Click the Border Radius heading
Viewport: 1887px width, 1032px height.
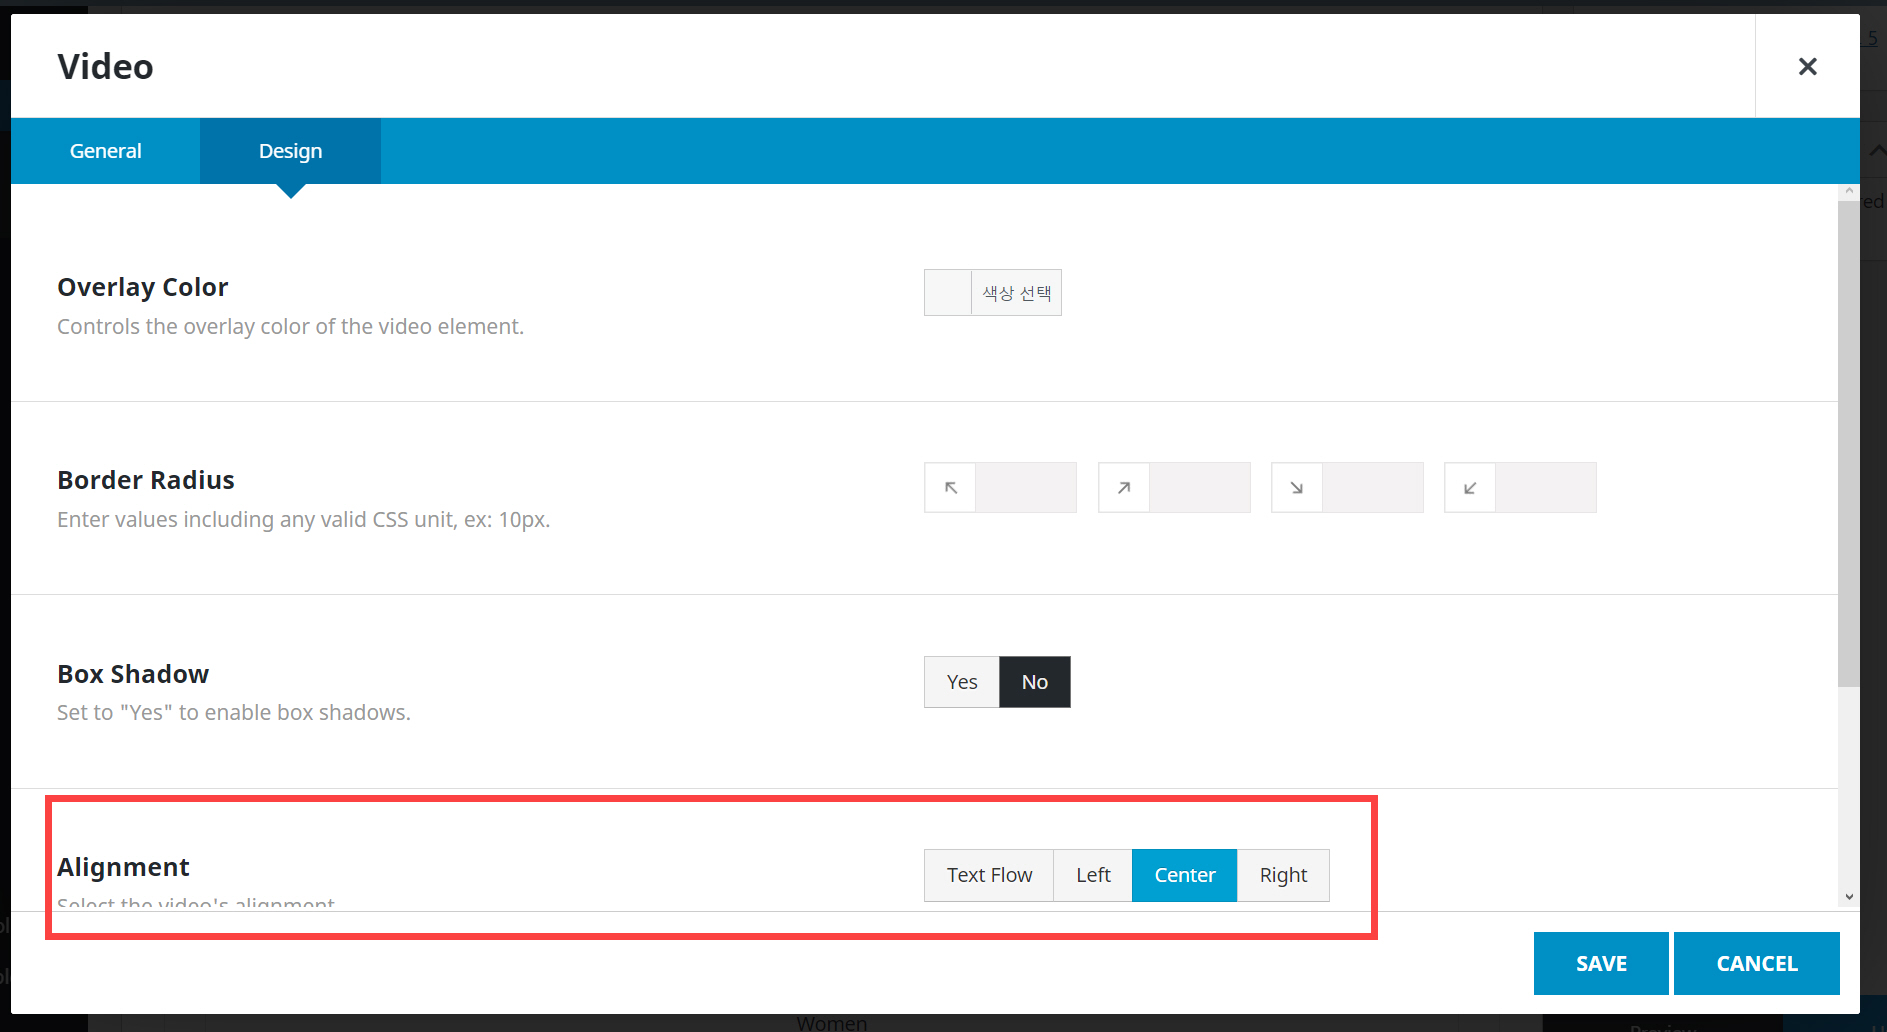[x=145, y=480]
